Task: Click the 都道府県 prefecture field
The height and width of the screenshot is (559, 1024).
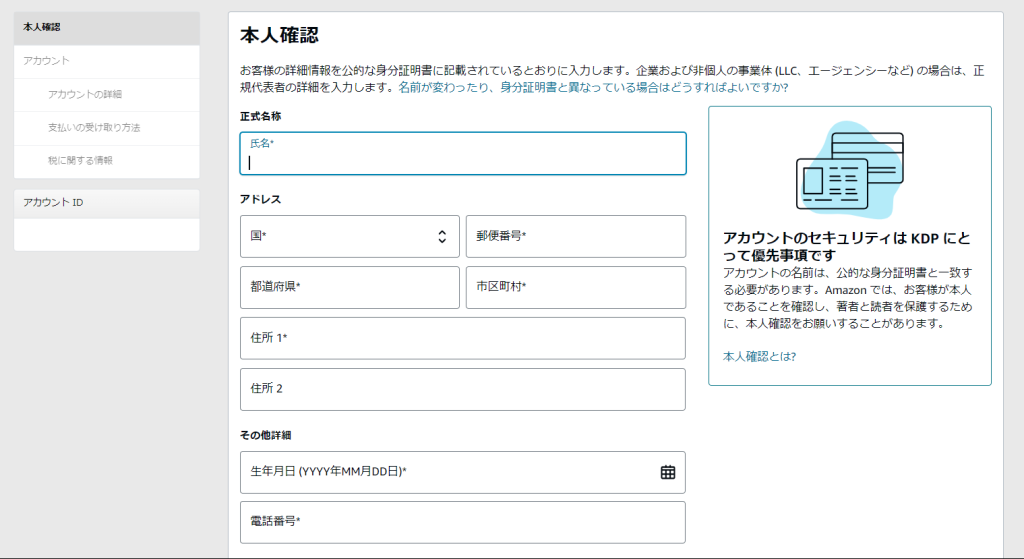Action: pyautogui.click(x=349, y=287)
